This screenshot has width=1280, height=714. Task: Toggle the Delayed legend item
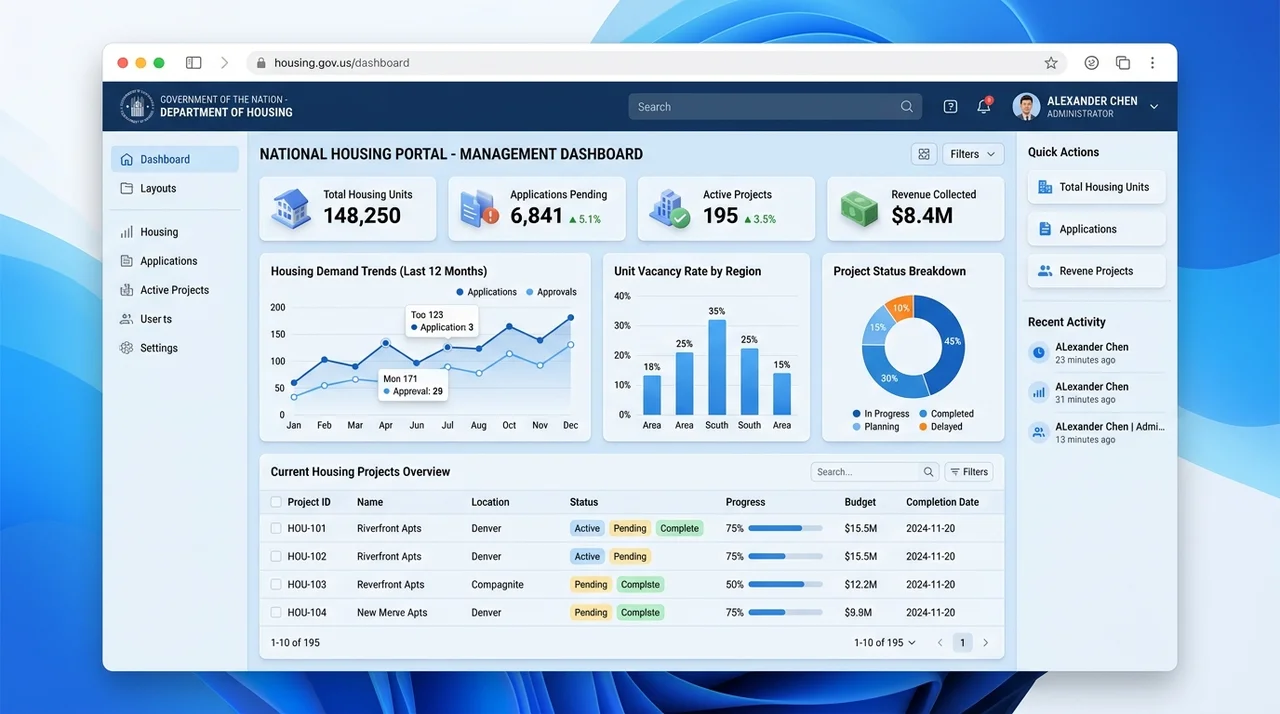point(941,427)
